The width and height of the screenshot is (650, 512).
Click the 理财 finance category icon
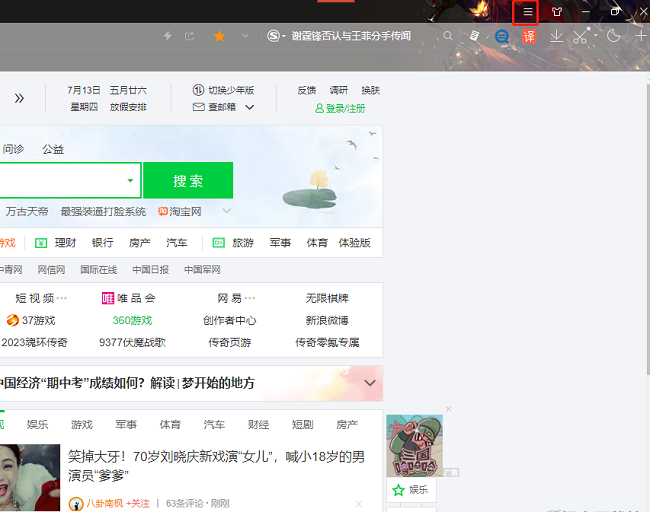tap(41, 243)
